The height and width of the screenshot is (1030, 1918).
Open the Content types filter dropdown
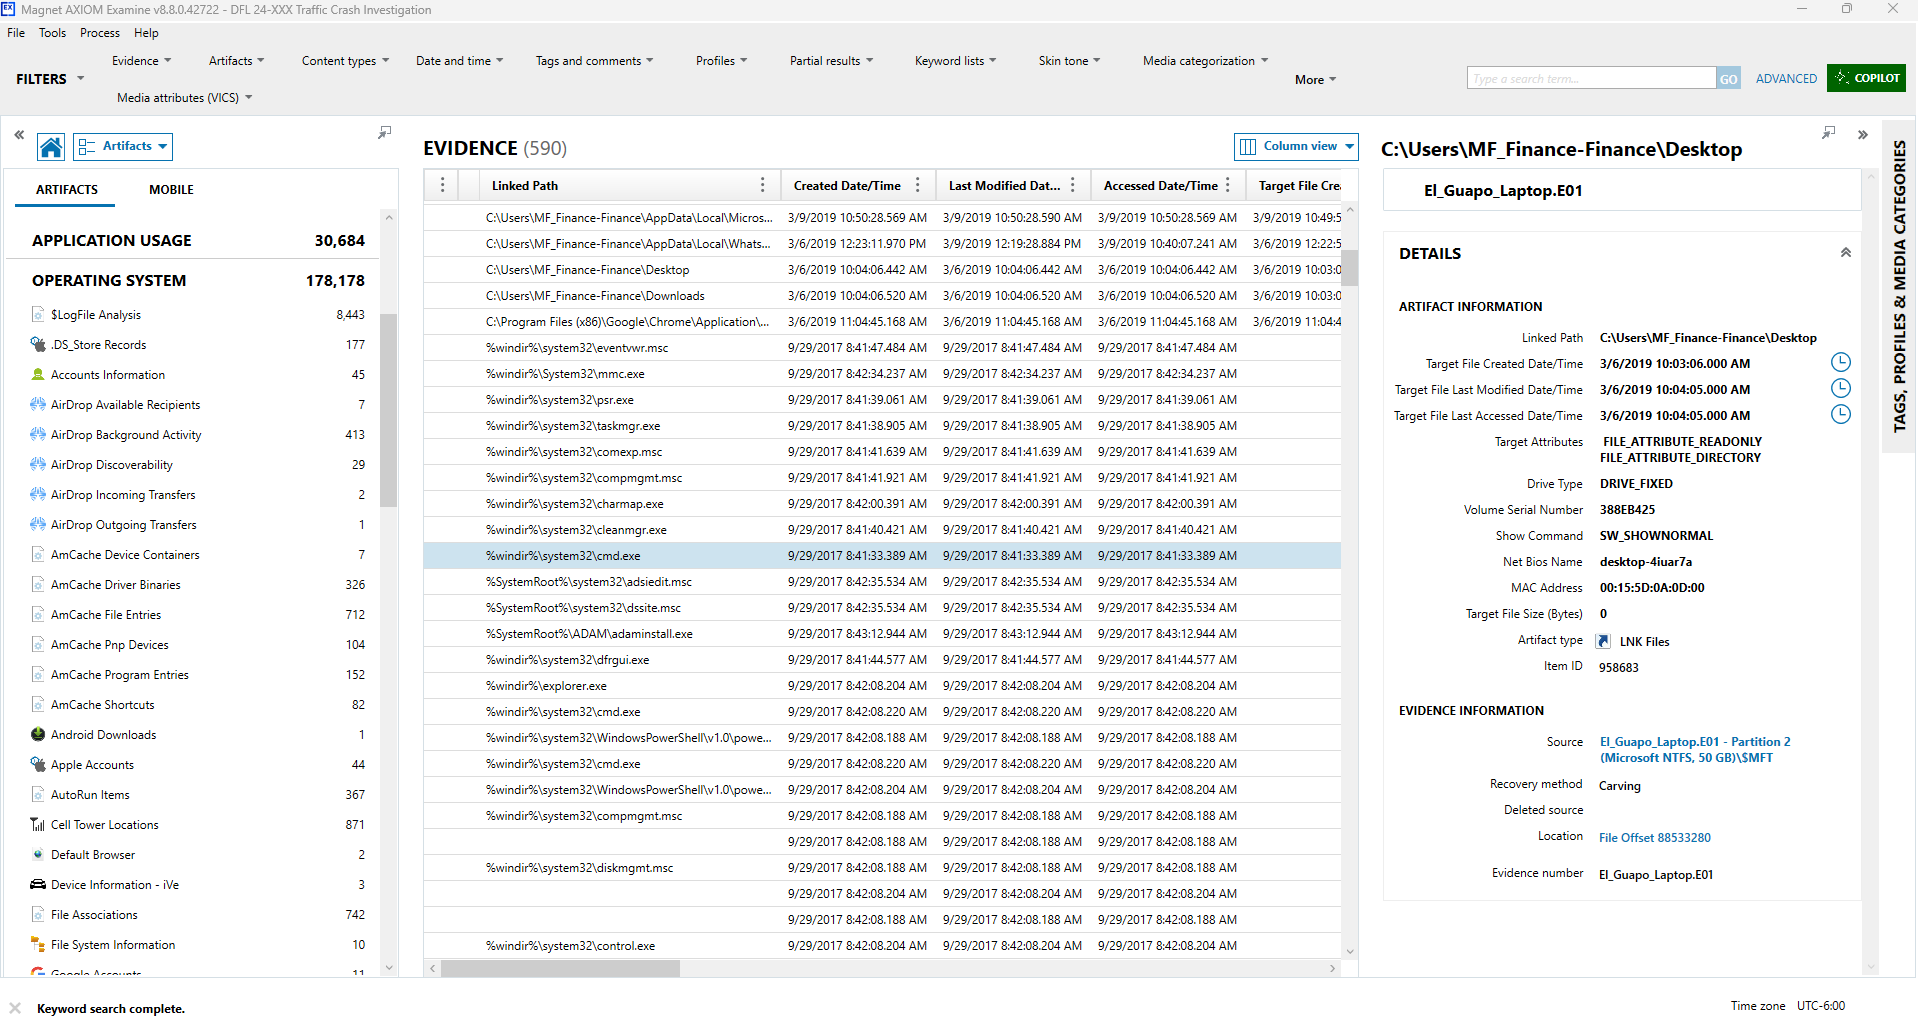pos(345,61)
